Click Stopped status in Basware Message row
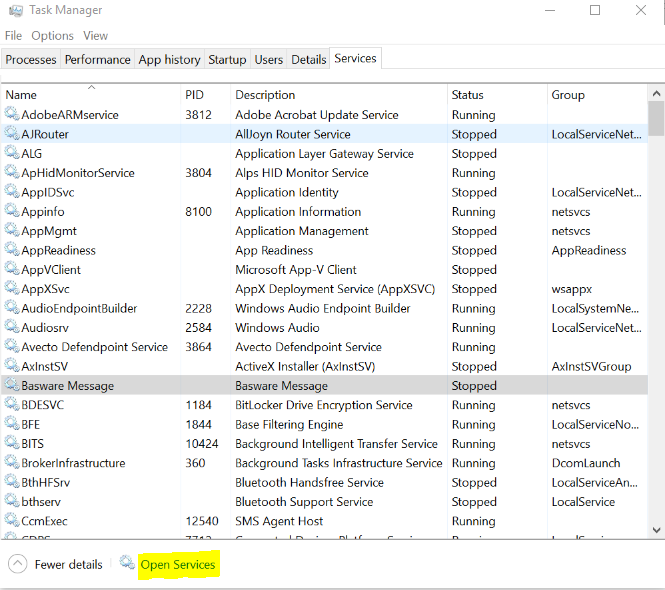Viewport: 665px width, 590px height. point(474,386)
